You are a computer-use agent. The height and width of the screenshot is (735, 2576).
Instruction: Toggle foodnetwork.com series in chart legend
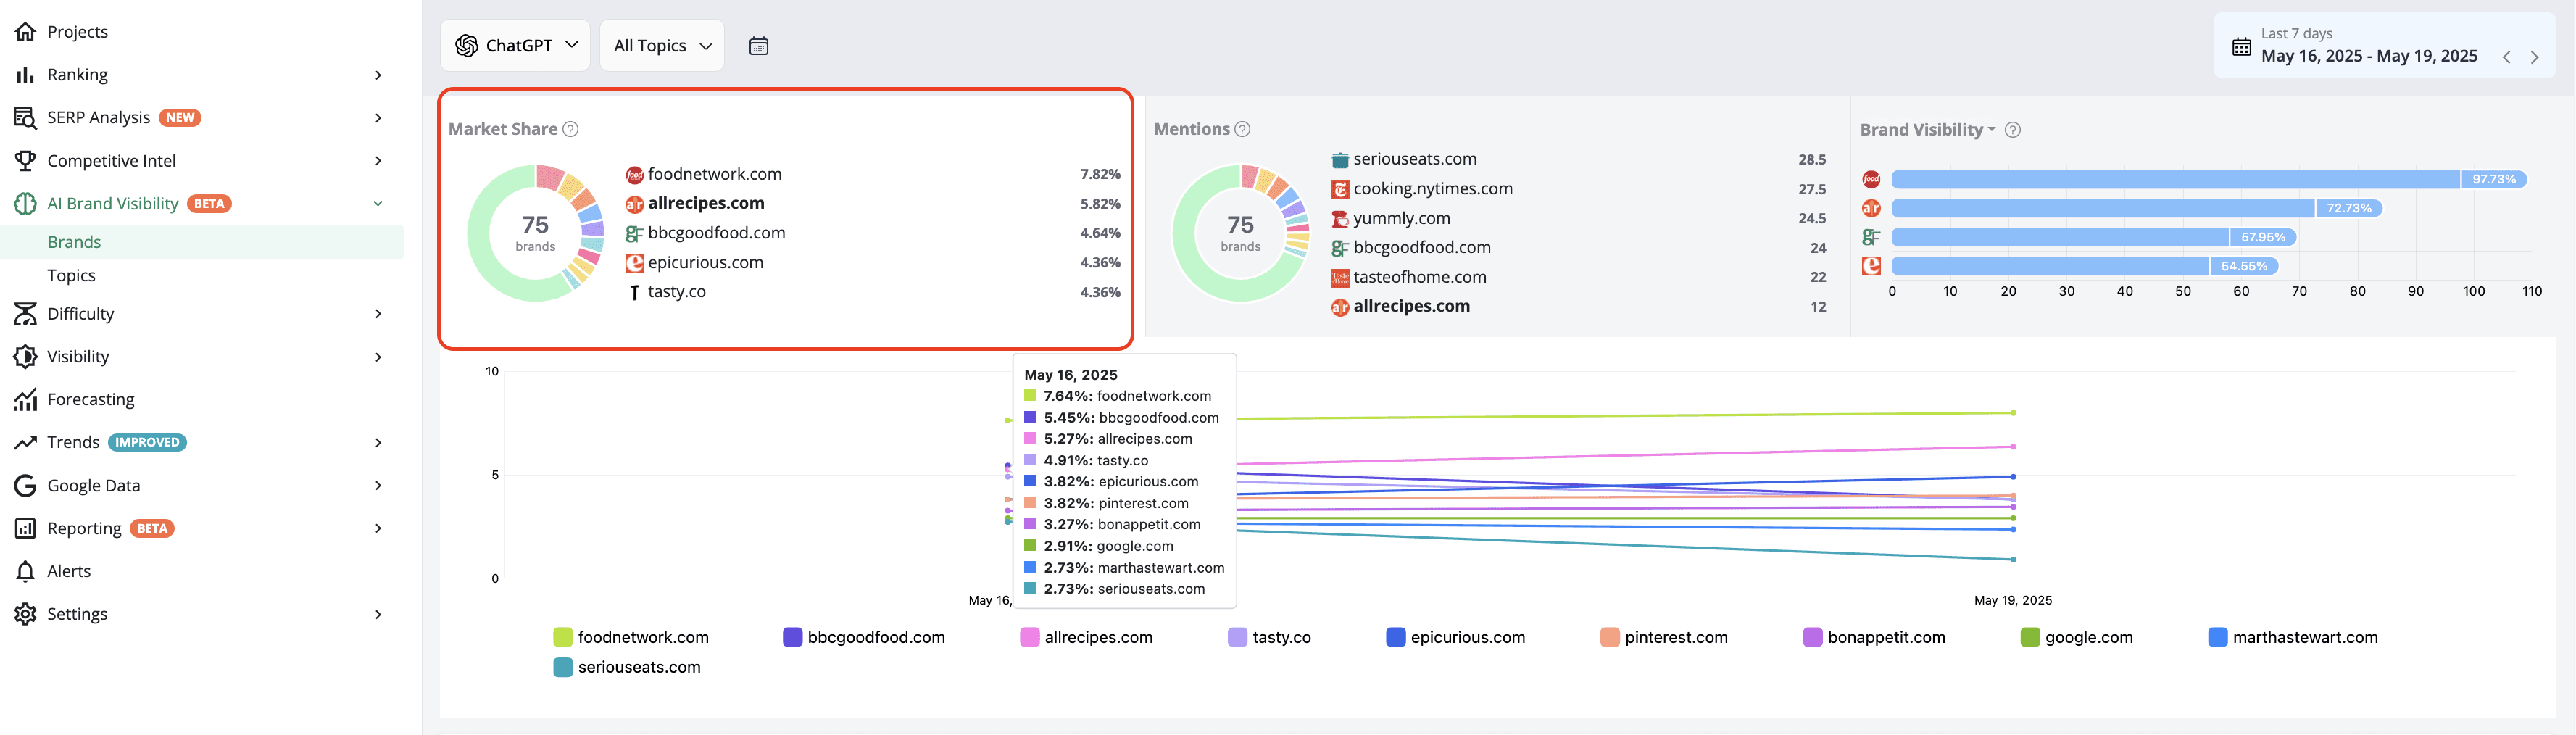[631, 638]
